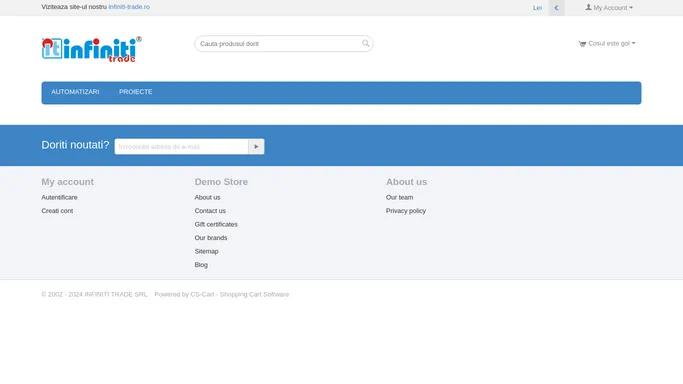This screenshot has height=384, width=683.
Task: Submit newsletter email with arrow button
Action: point(256,147)
